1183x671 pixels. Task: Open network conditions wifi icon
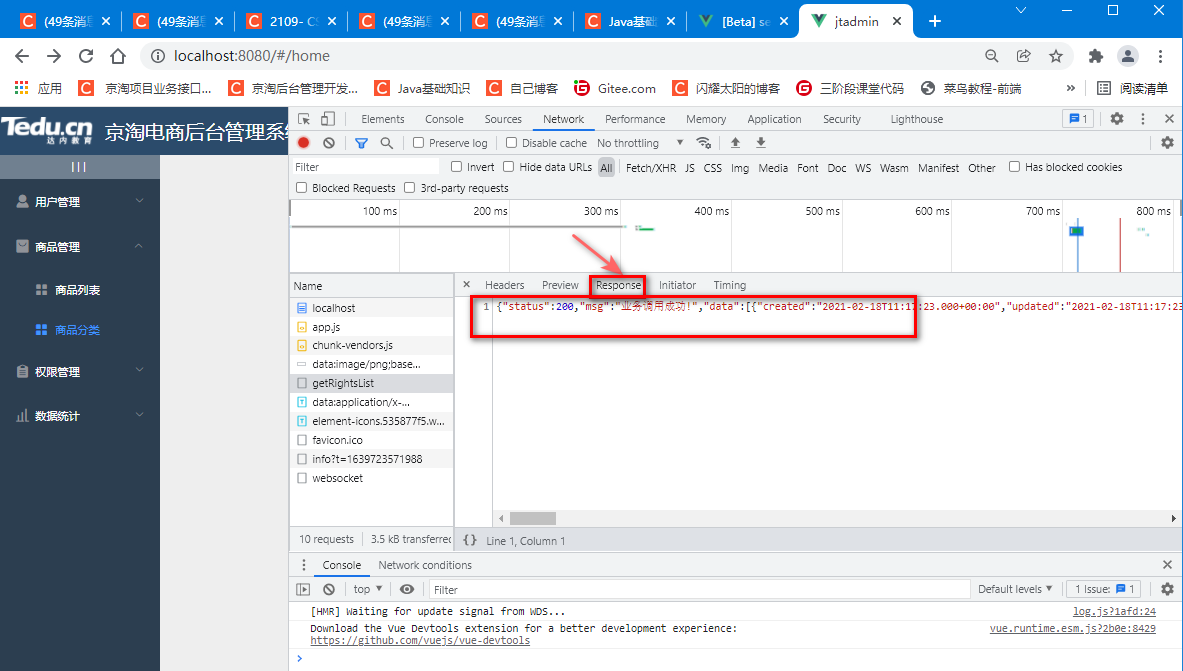[x=703, y=143]
